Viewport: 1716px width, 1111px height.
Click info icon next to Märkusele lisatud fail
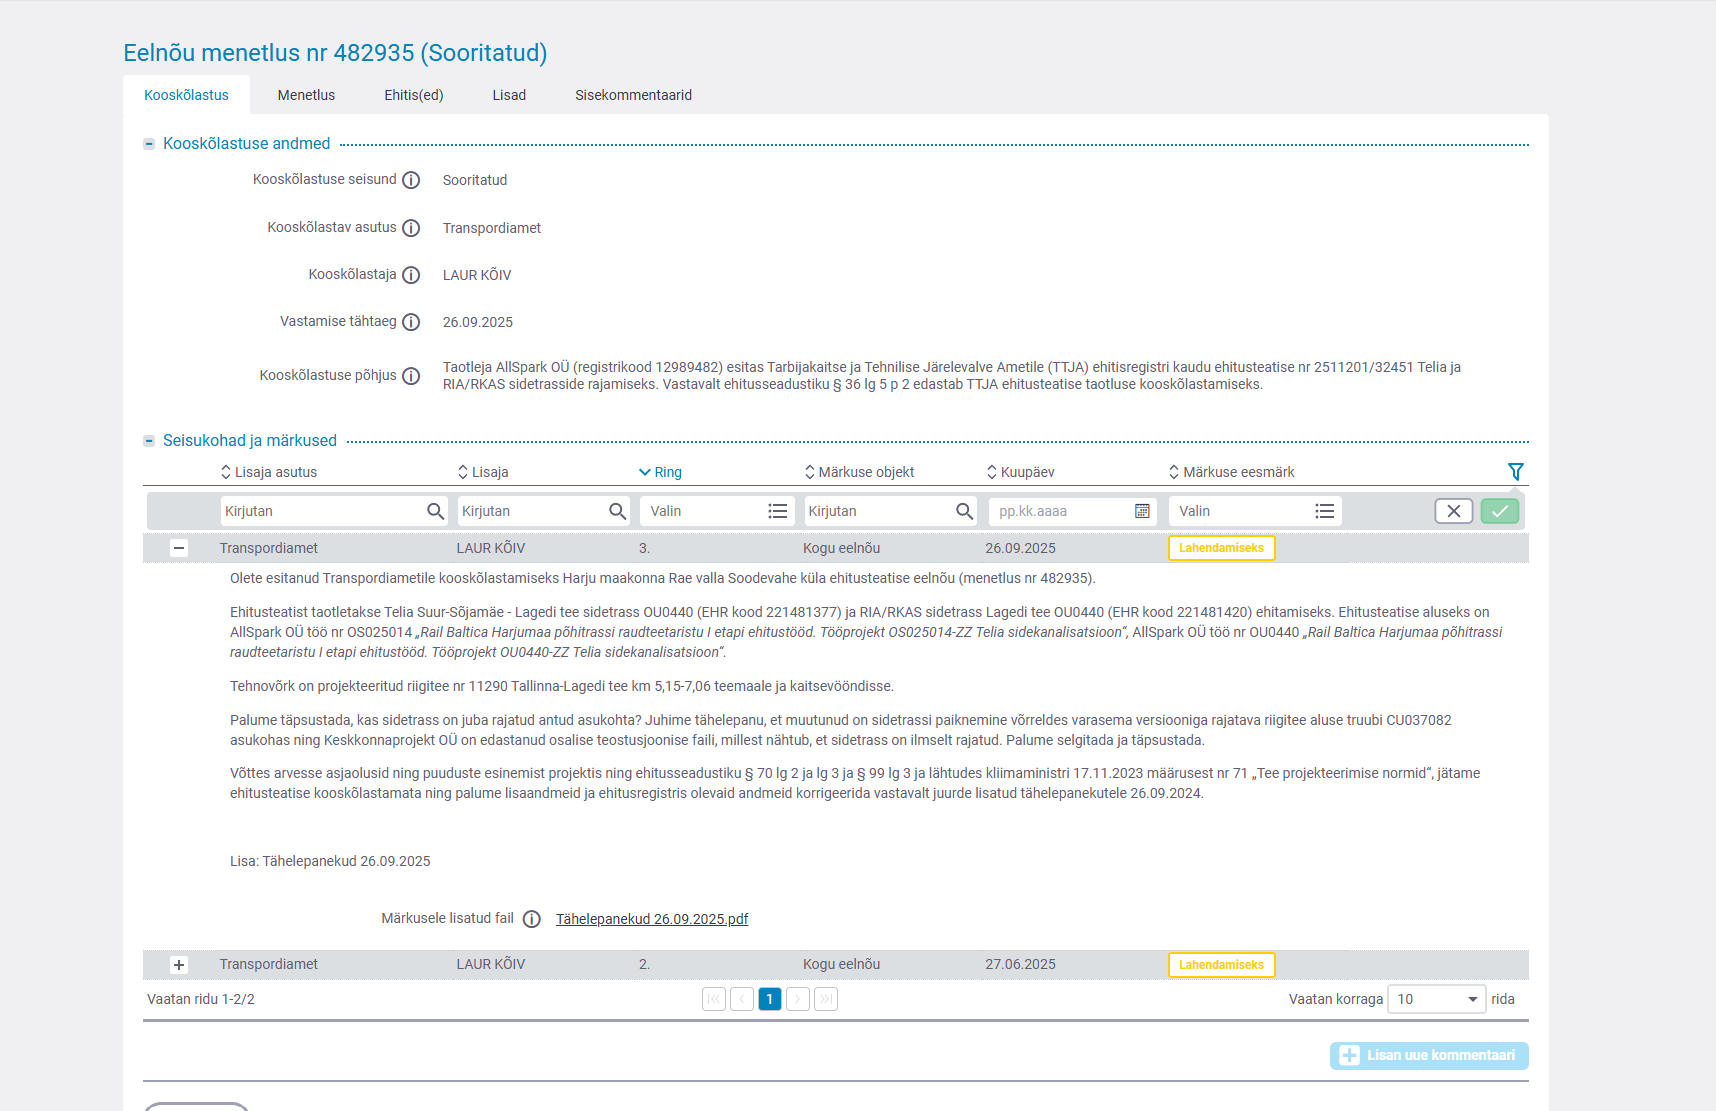[x=532, y=919]
